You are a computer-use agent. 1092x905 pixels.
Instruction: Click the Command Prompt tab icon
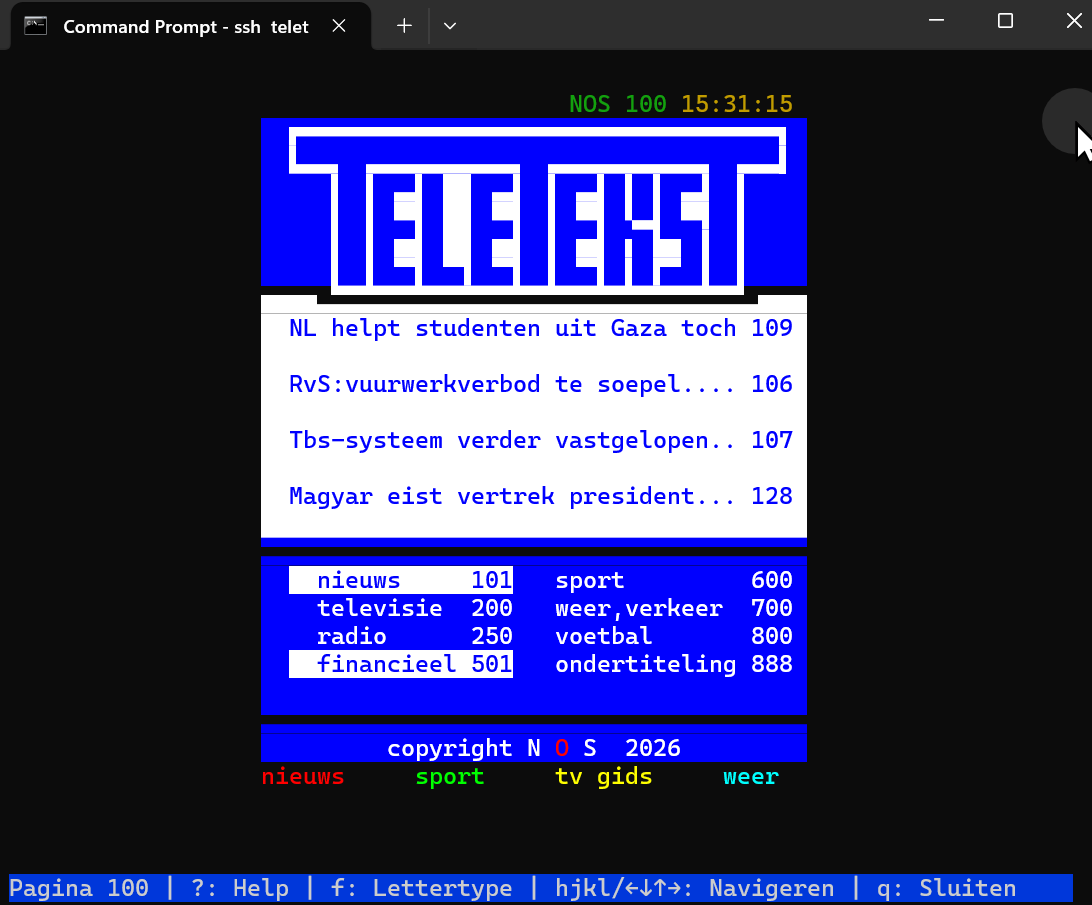35,26
